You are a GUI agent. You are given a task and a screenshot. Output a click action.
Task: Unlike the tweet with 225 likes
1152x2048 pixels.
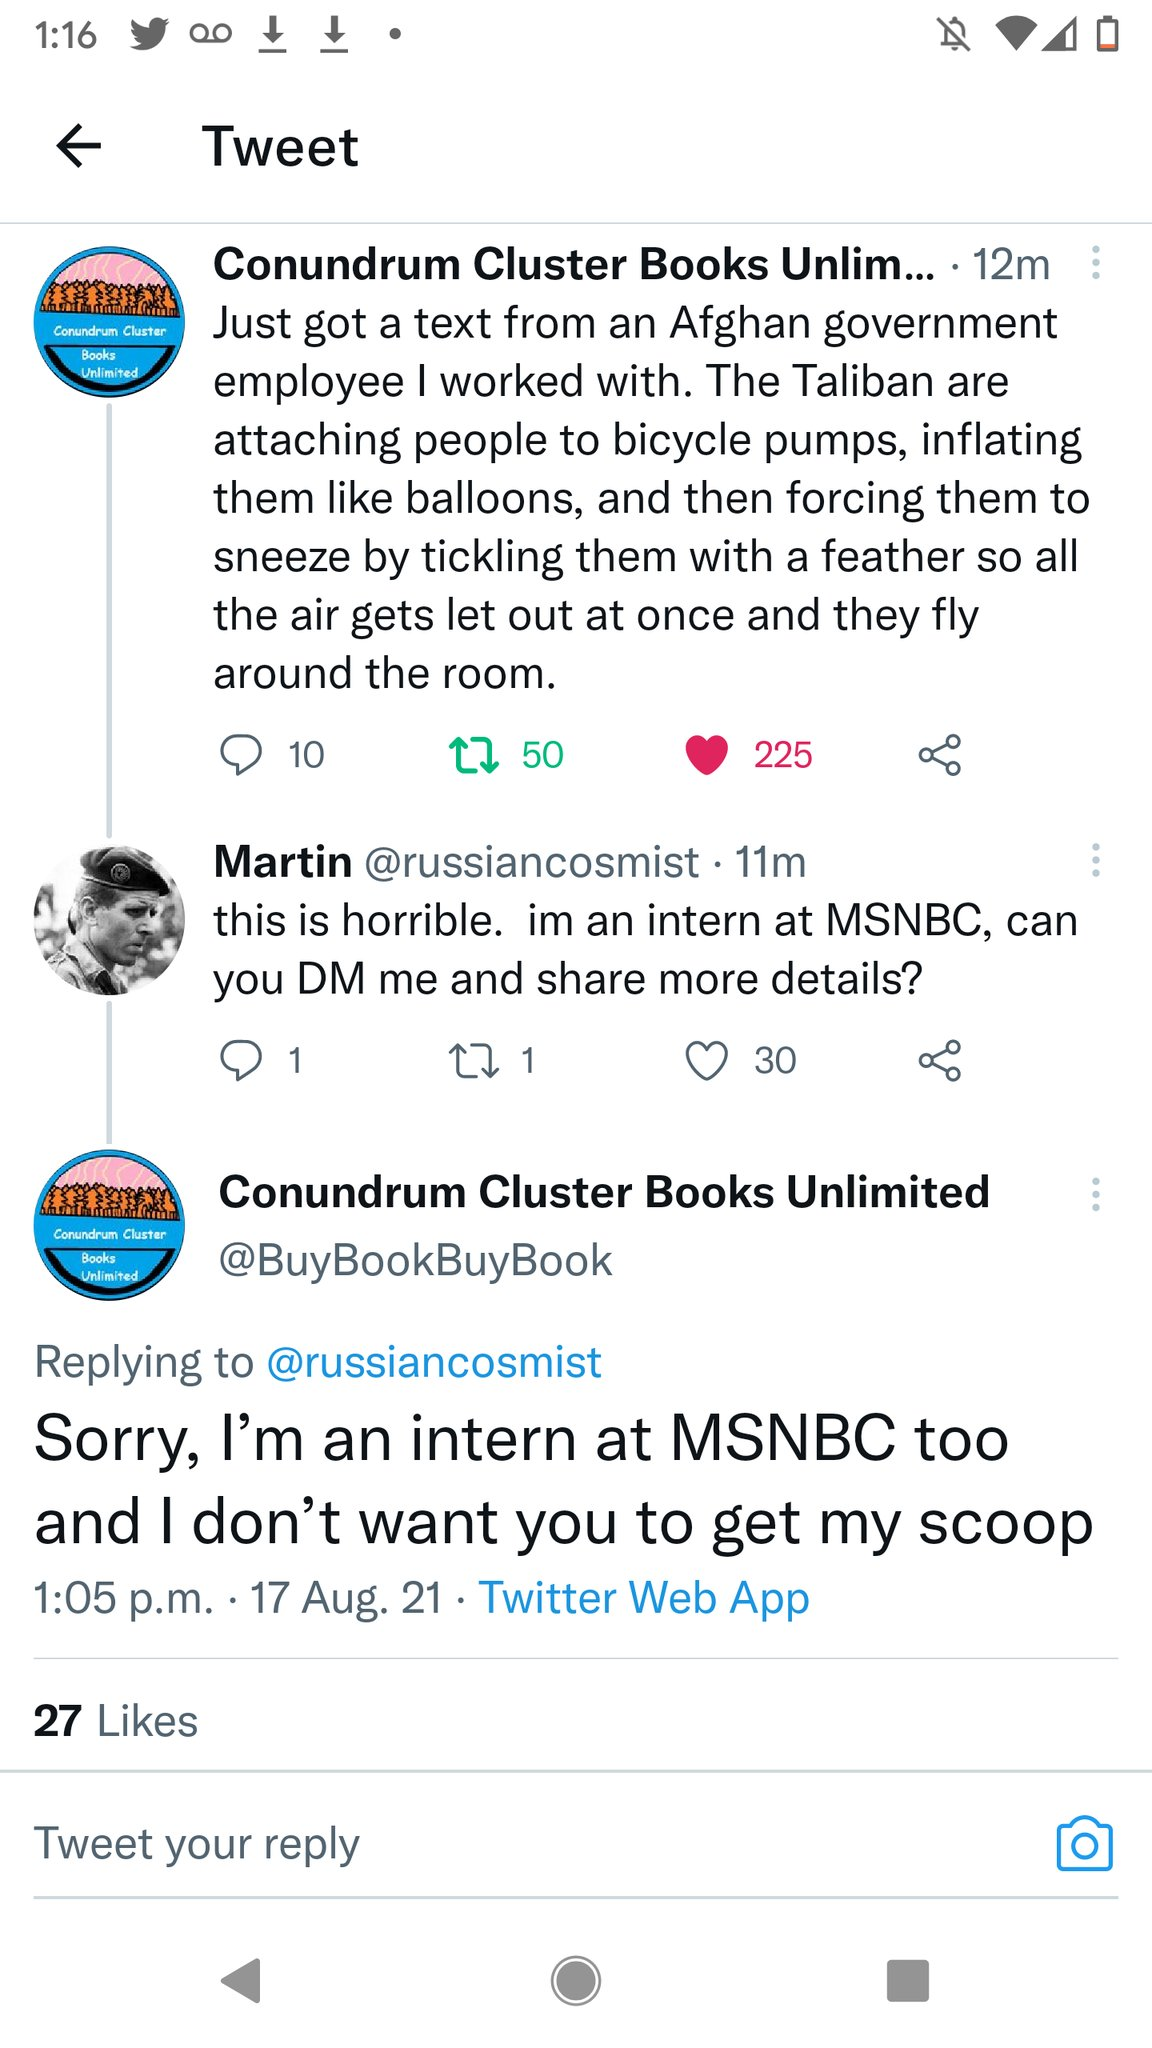coord(706,755)
